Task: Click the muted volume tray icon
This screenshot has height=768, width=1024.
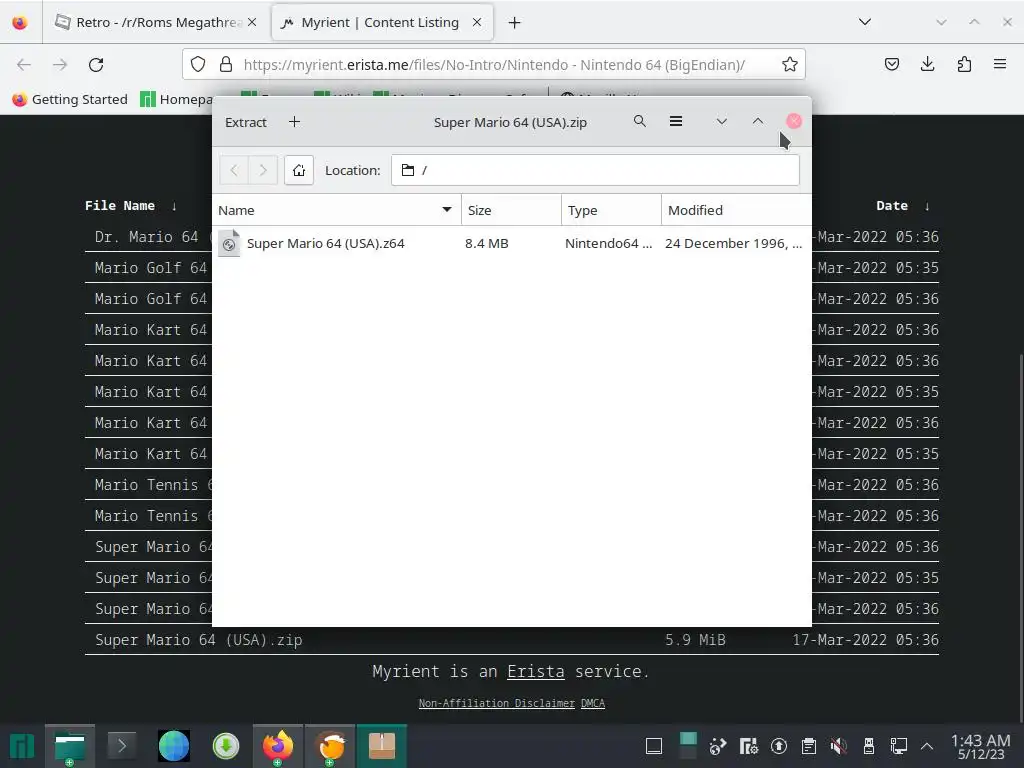Action: click(x=839, y=746)
